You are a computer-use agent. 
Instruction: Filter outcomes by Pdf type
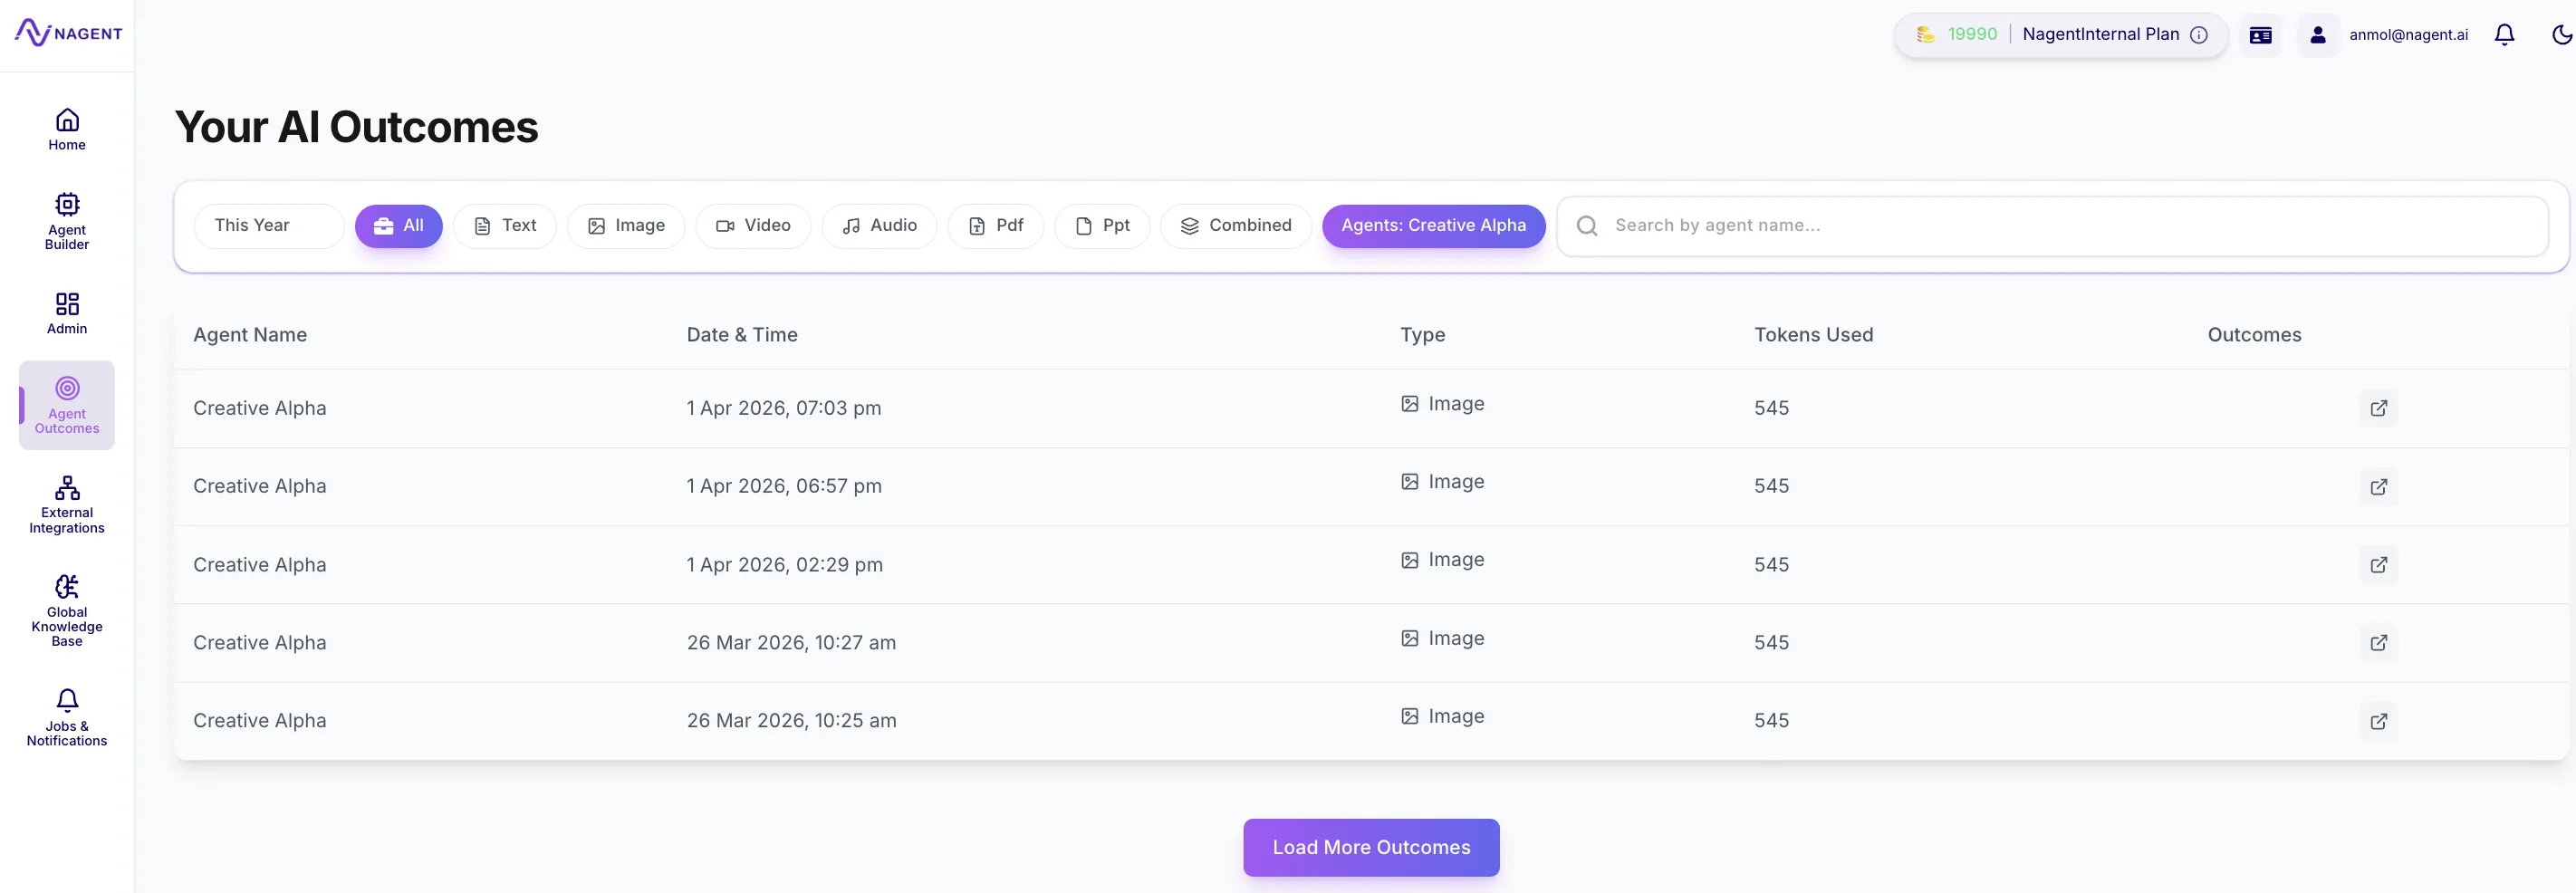[x=995, y=226]
